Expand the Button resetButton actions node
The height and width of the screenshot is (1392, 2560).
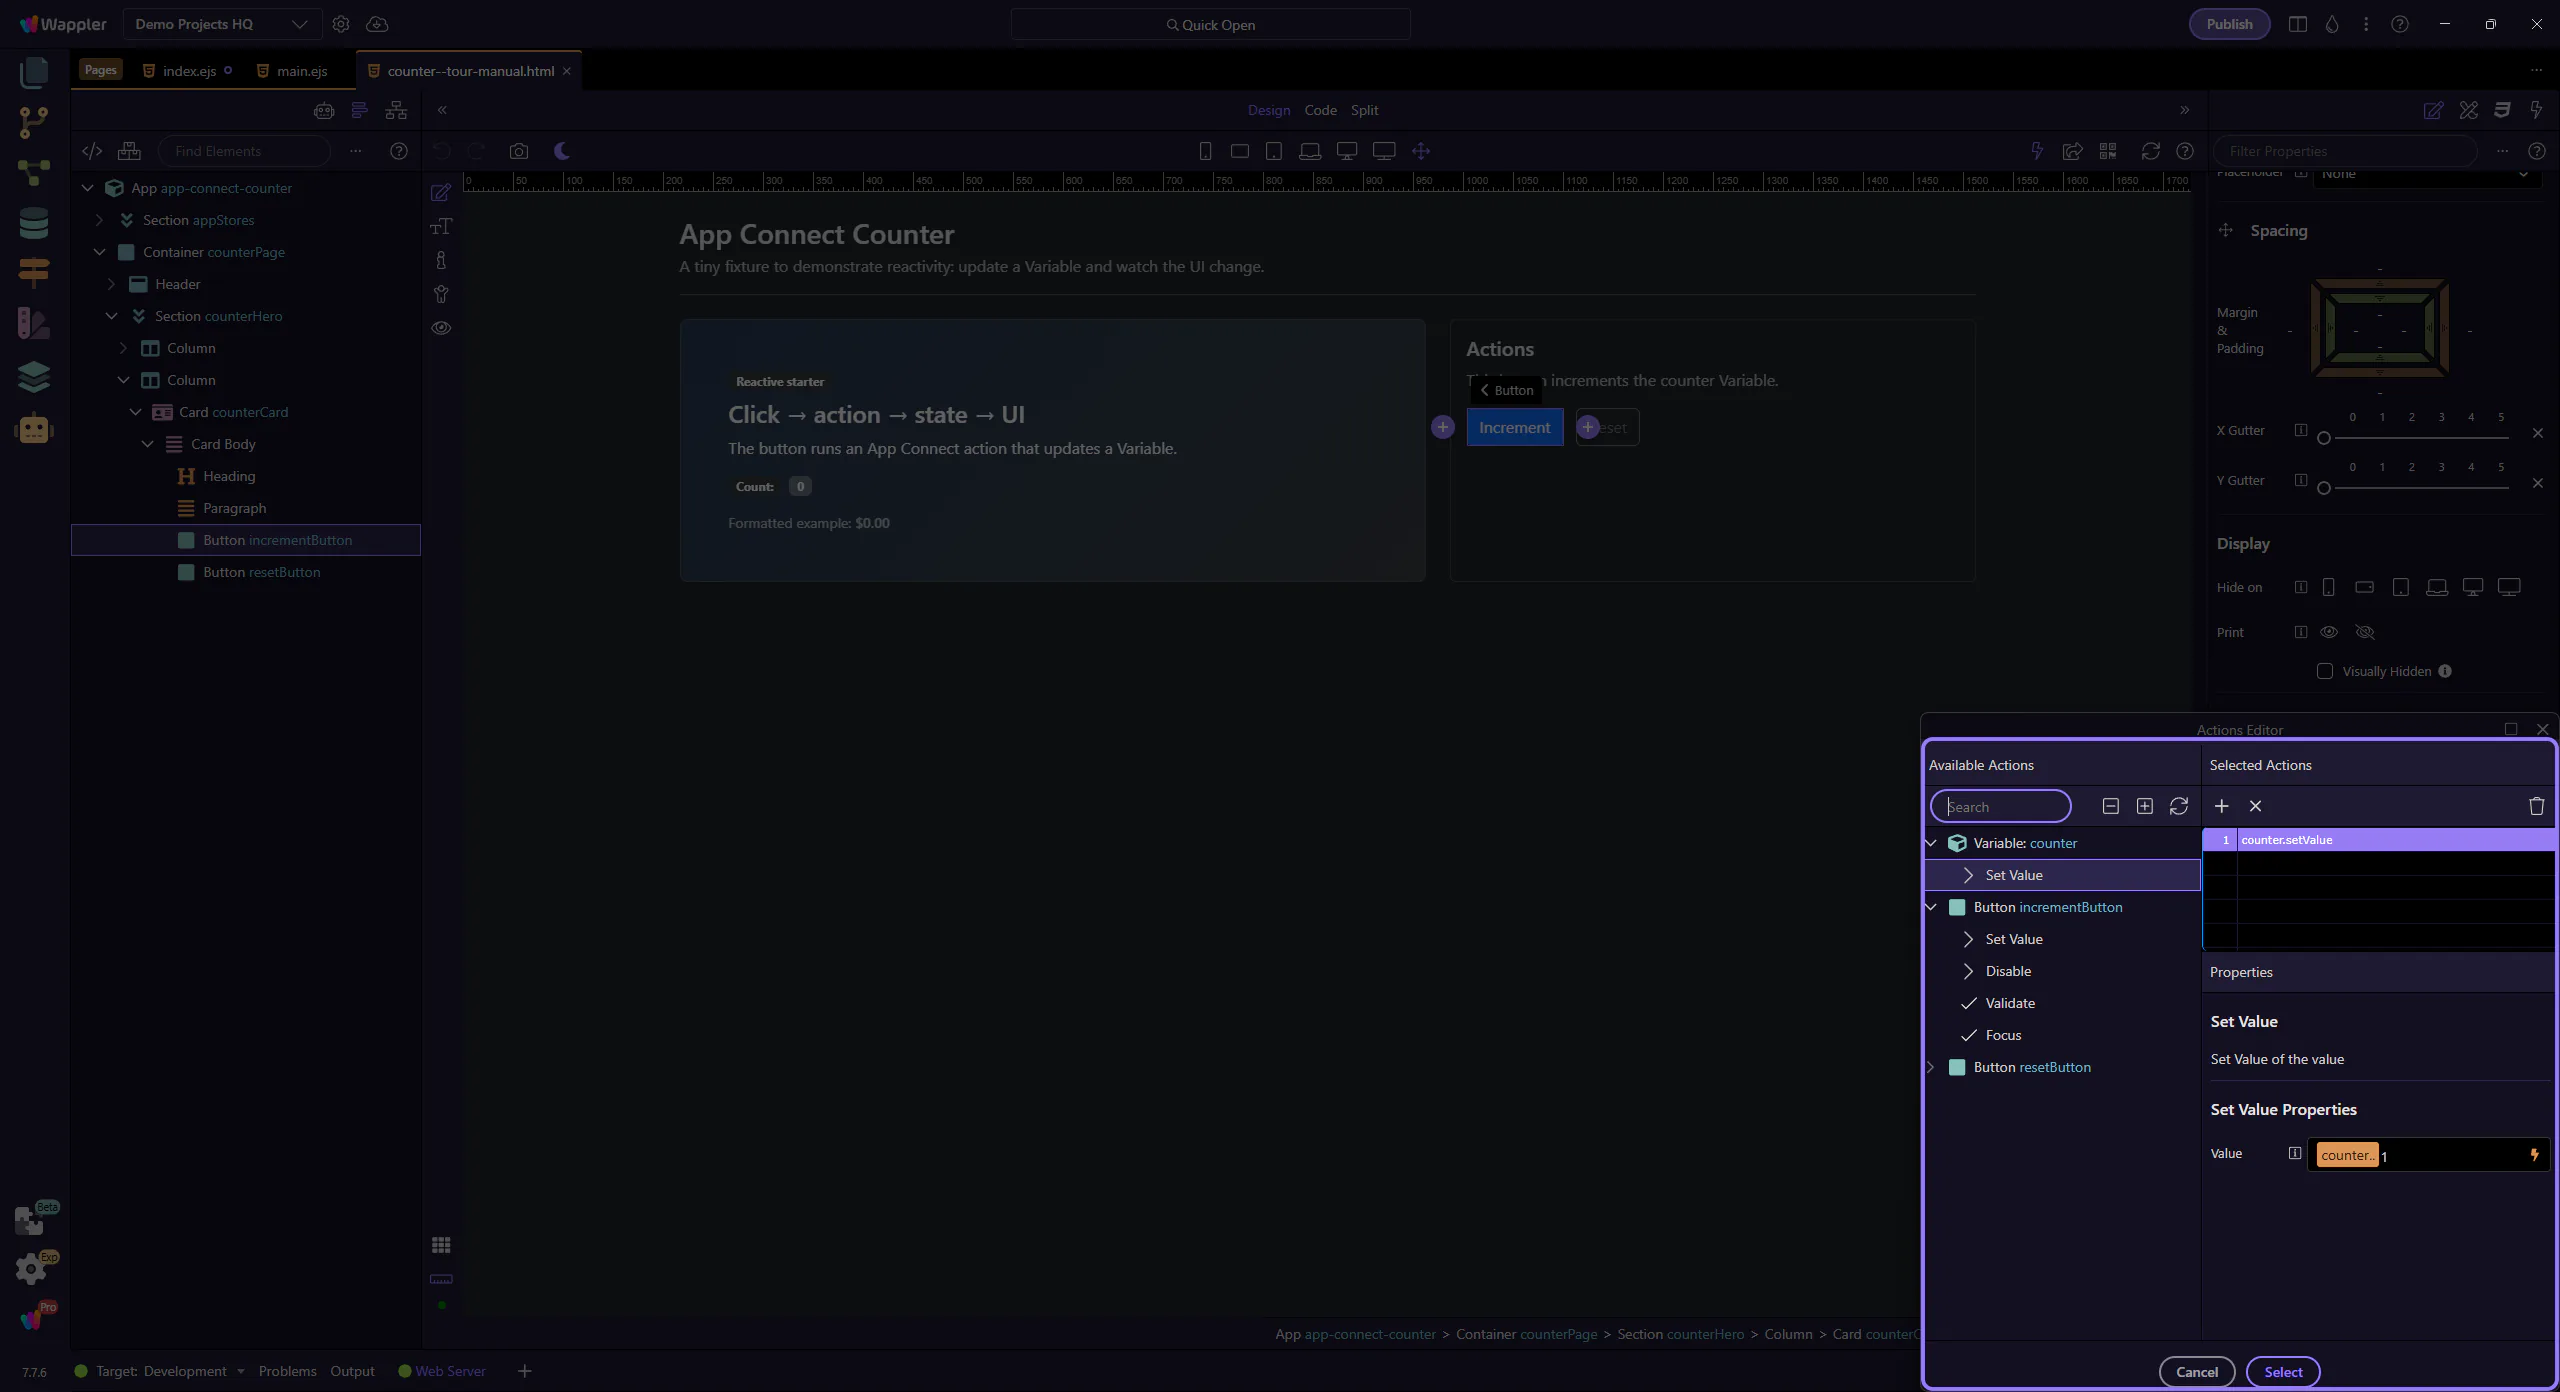(1931, 1067)
